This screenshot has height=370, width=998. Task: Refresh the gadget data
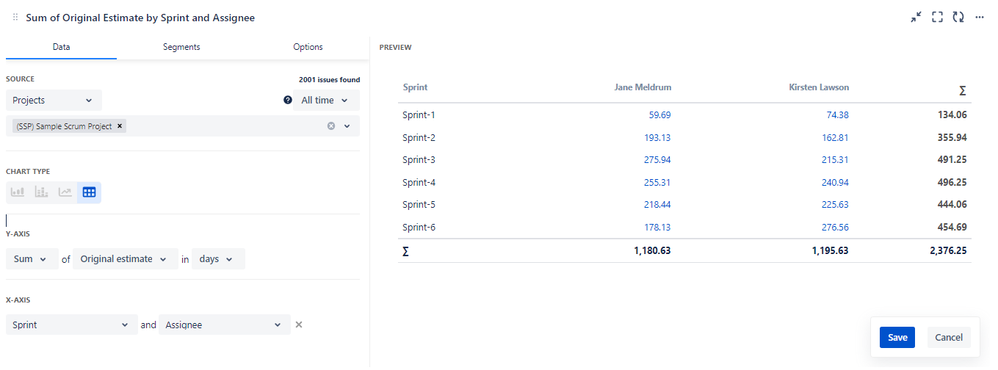coord(958,18)
